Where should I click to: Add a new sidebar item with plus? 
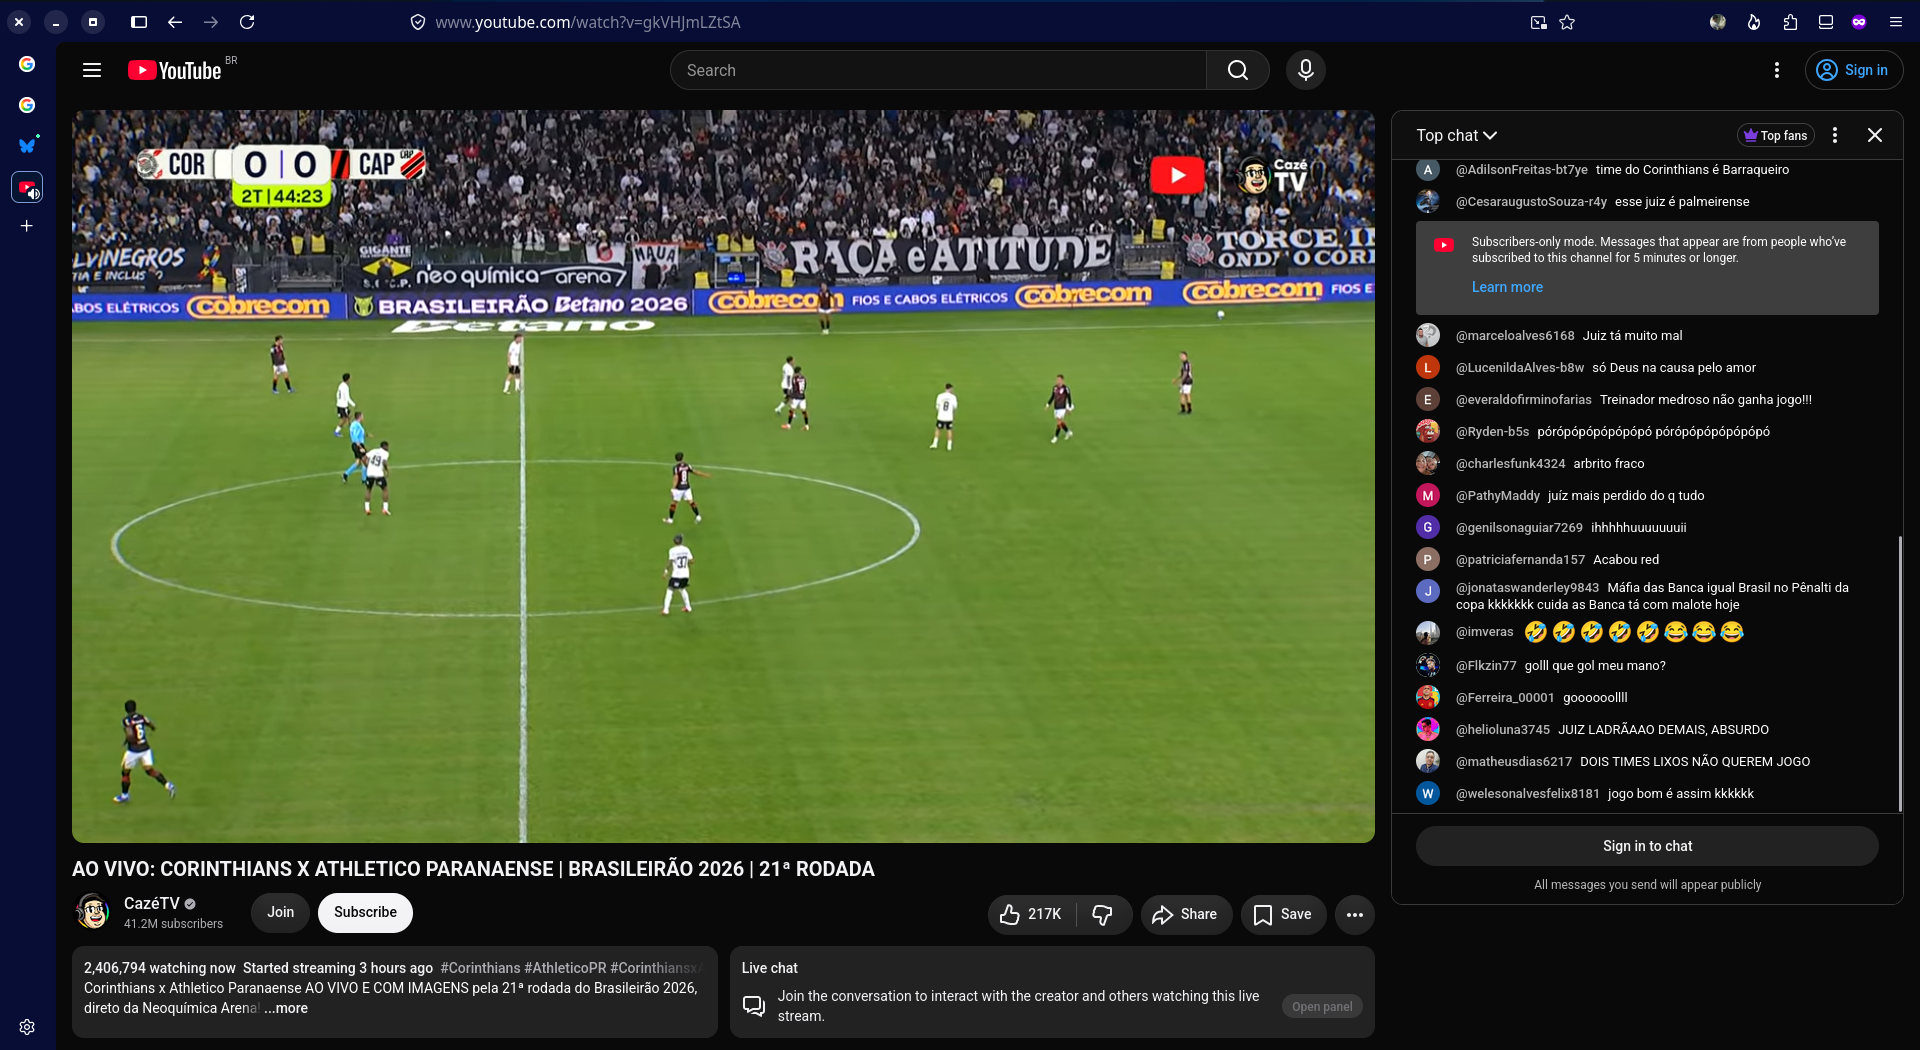pyautogui.click(x=27, y=226)
